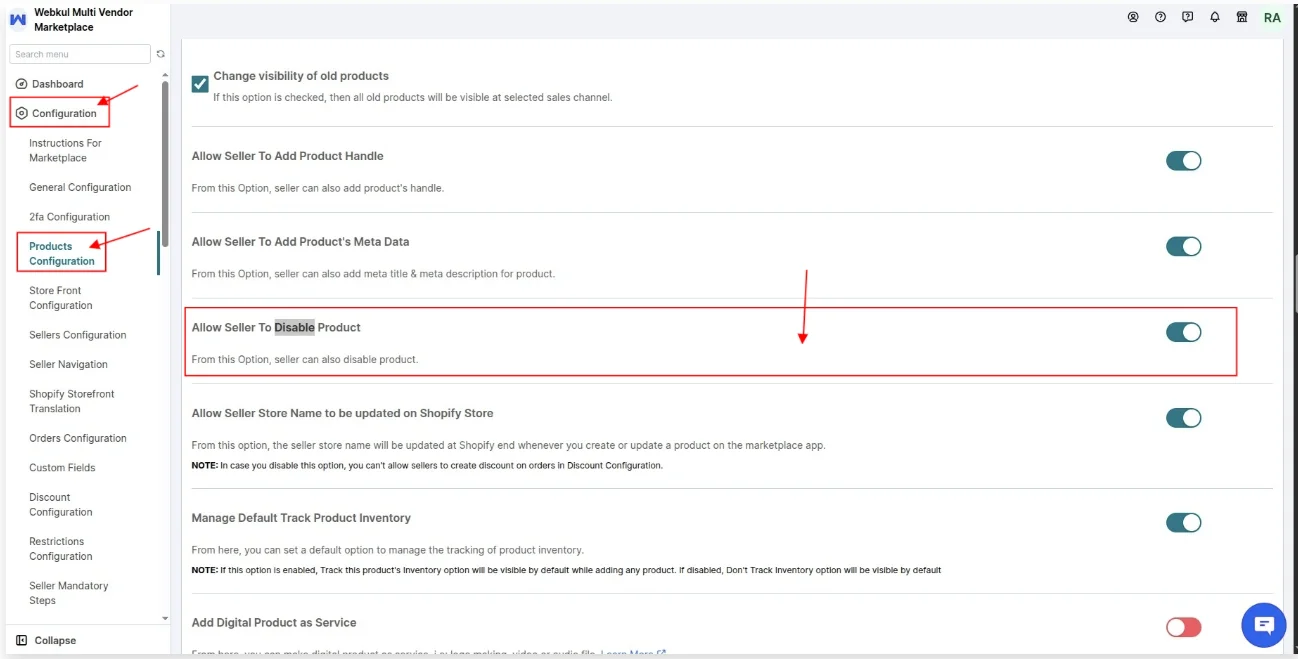The height and width of the screenshot is (659, 1298).
Task: Click heading 'Add Digital Product as Service'
Action: pyautogui.click(x=274, y=622)
